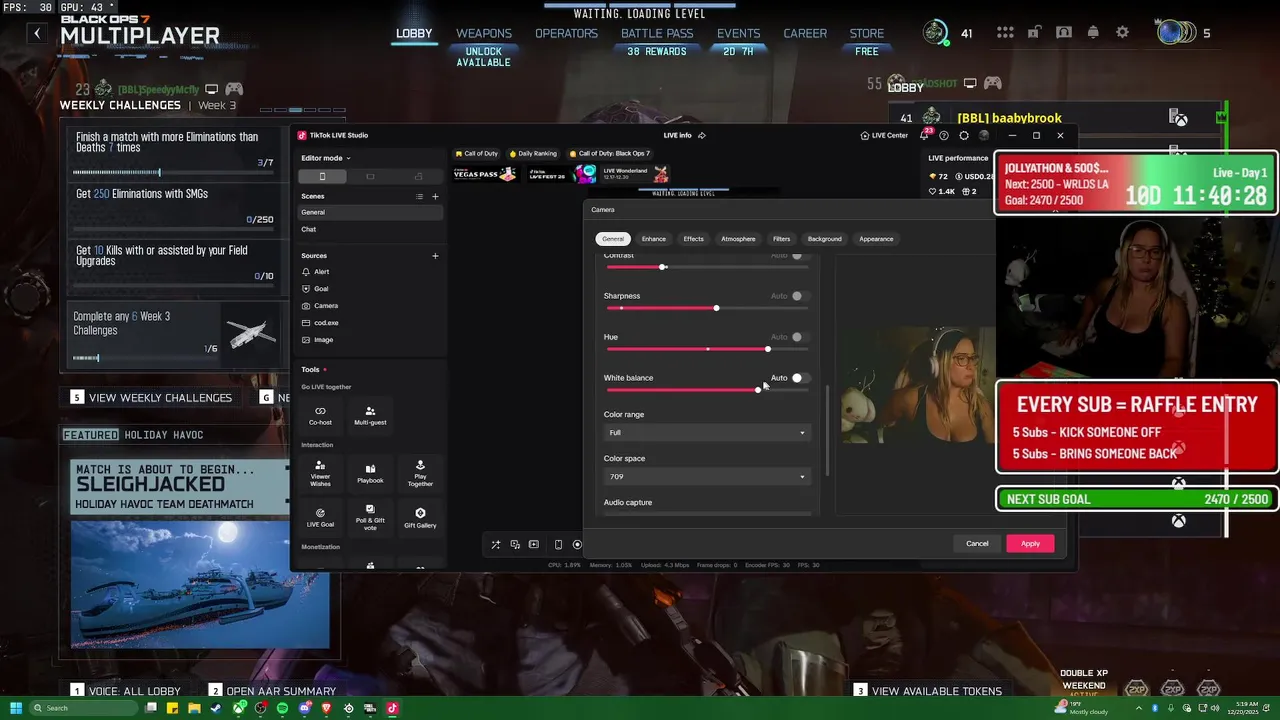Open the Gift Gallery tool
The width and height of the screenshot is (1280, 720).
[x=420, y=518]
